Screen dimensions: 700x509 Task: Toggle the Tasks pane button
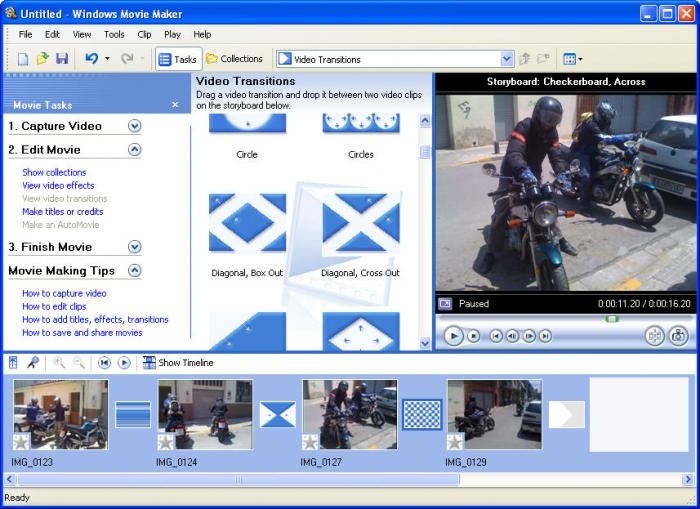(178, 60)
